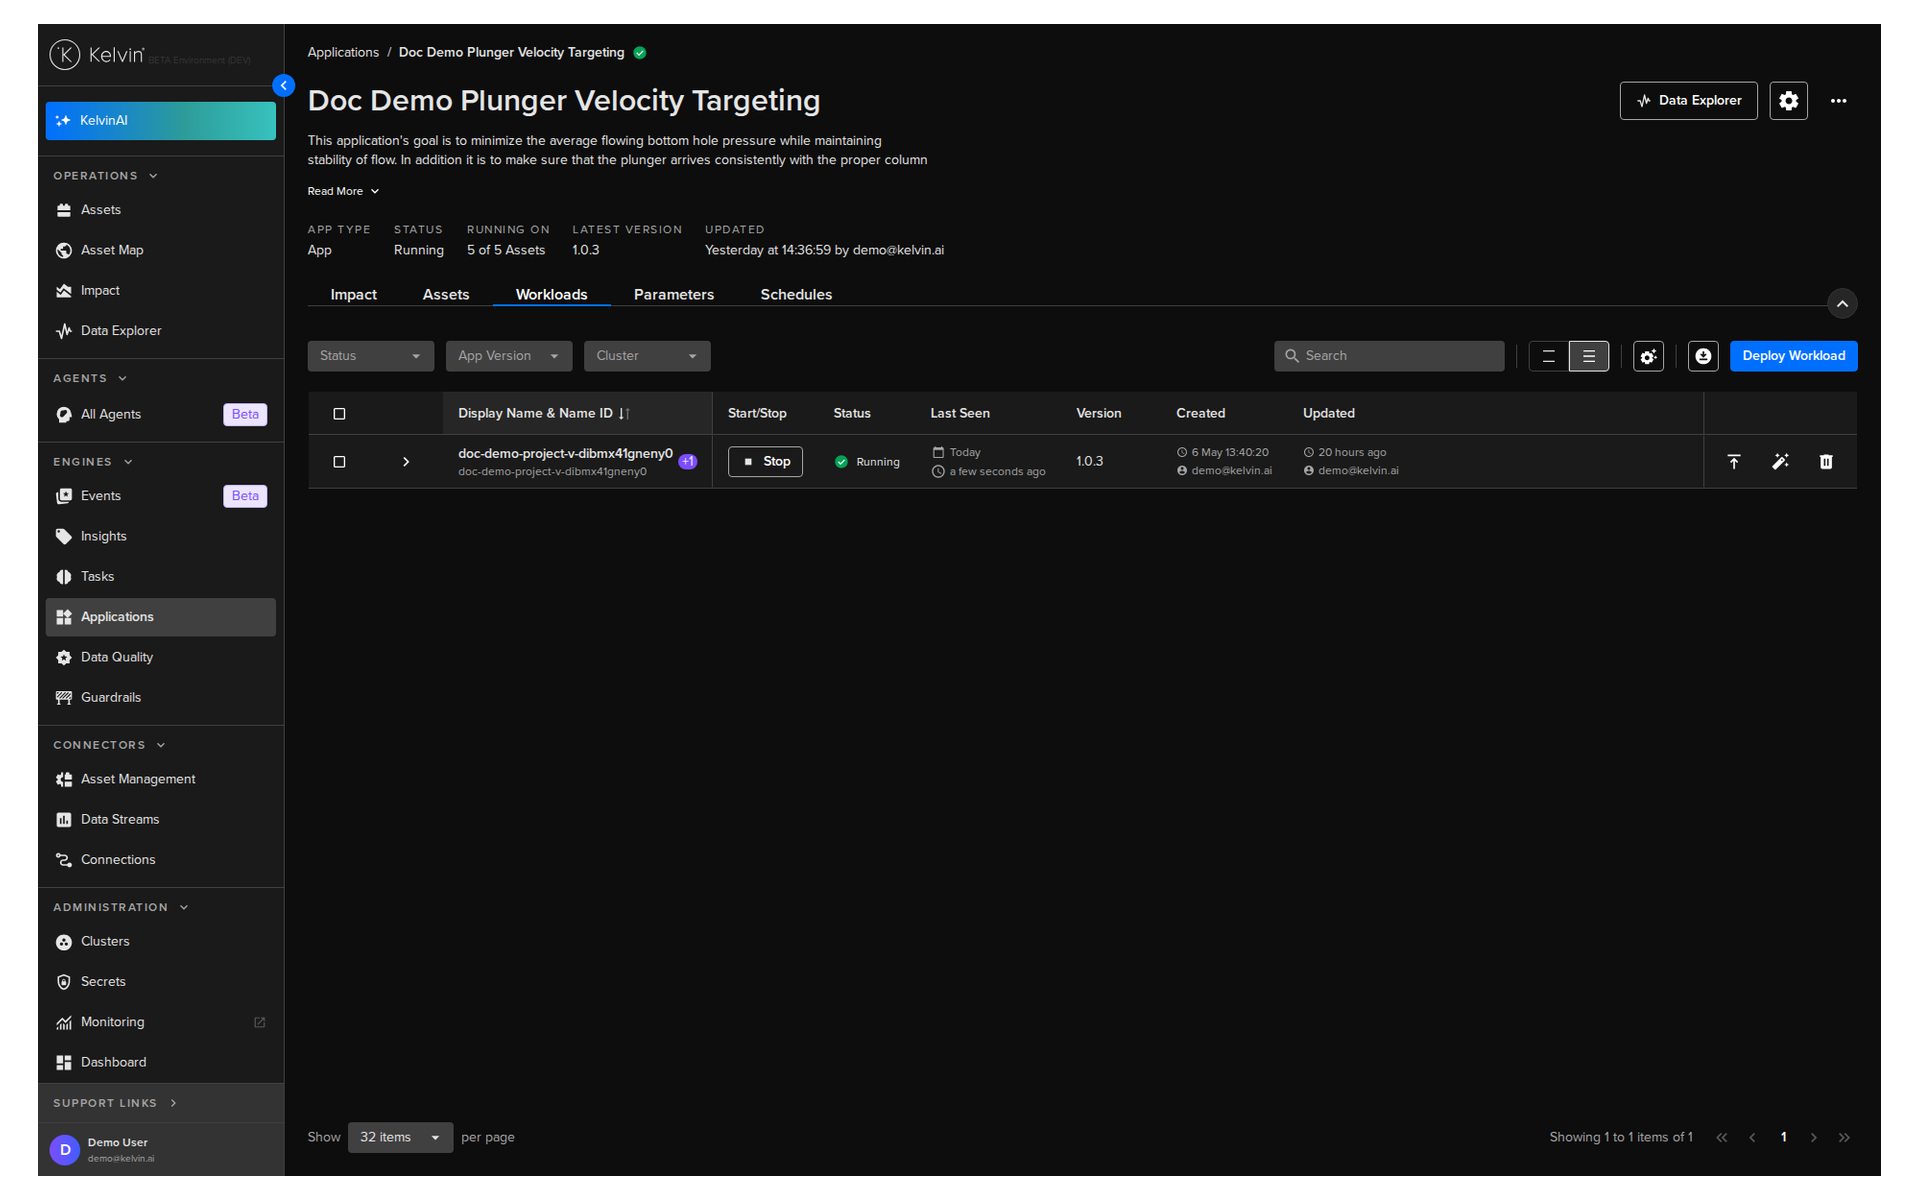
Task: Click the magic wand edit icon
Action: coord(1780,462)
